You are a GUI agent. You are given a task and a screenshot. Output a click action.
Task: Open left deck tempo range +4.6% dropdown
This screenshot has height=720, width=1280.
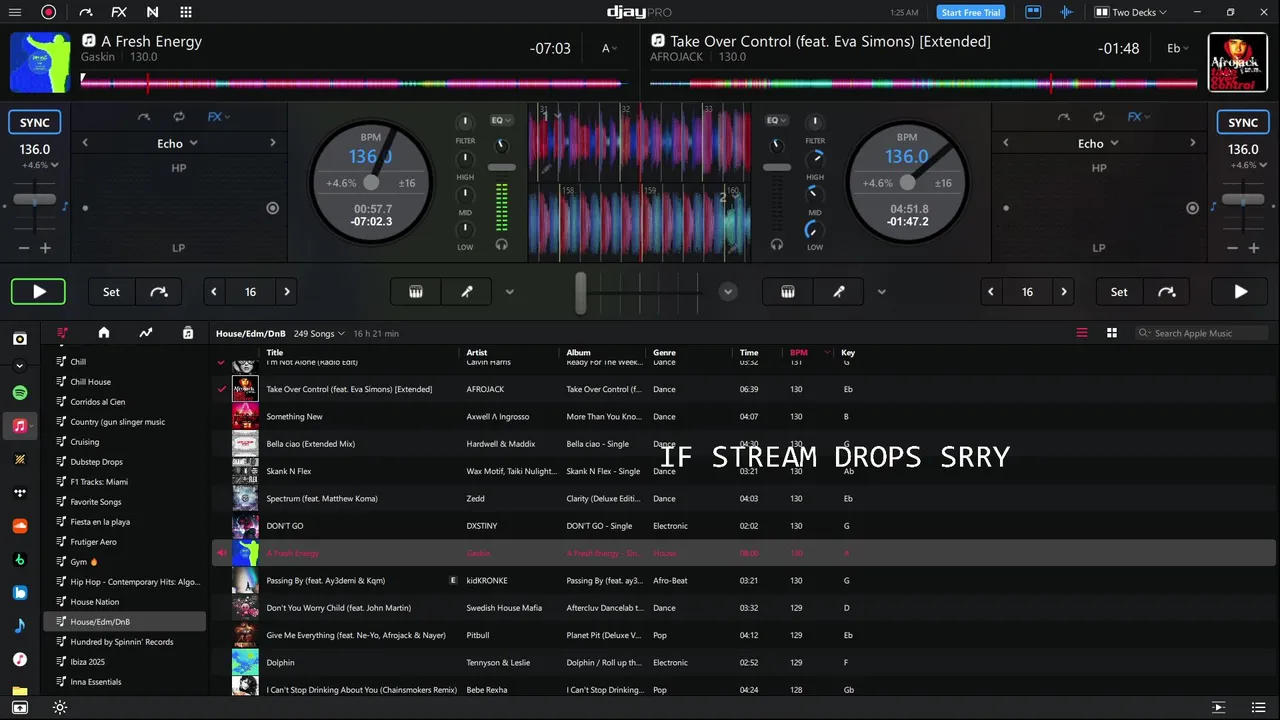41,165
